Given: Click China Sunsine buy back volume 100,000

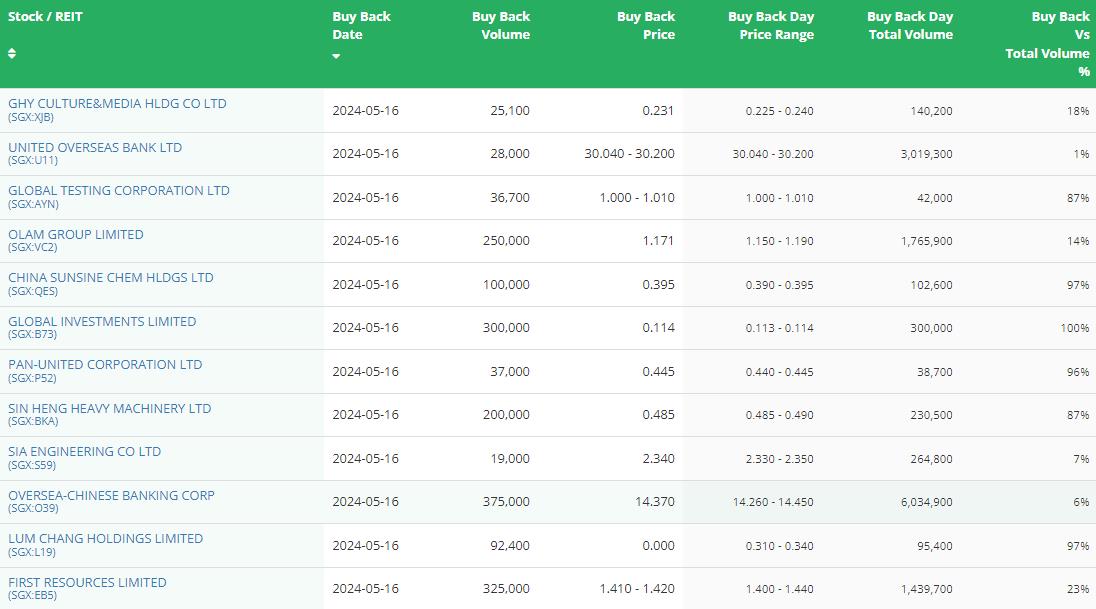Looking at the screenshot, I should 506,285.
